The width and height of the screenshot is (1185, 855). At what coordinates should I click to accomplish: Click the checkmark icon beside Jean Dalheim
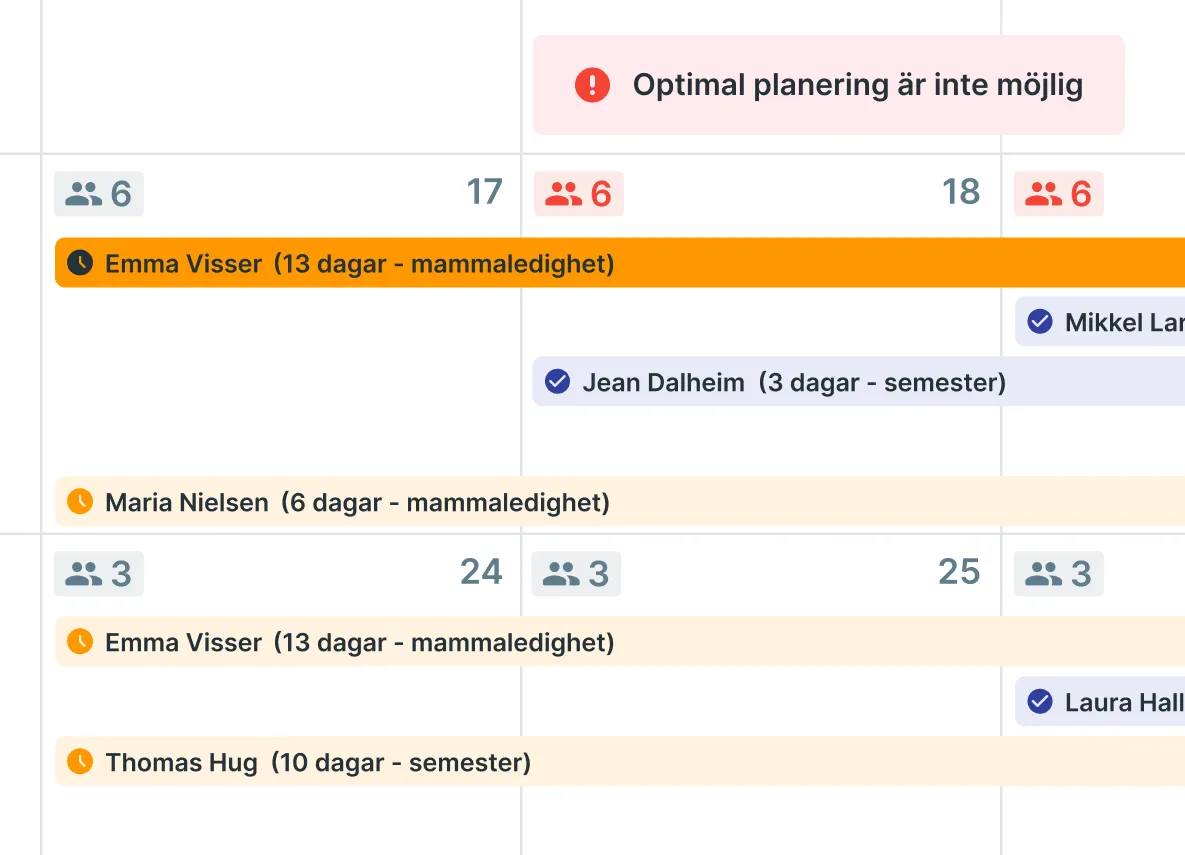tap(557, 382)
